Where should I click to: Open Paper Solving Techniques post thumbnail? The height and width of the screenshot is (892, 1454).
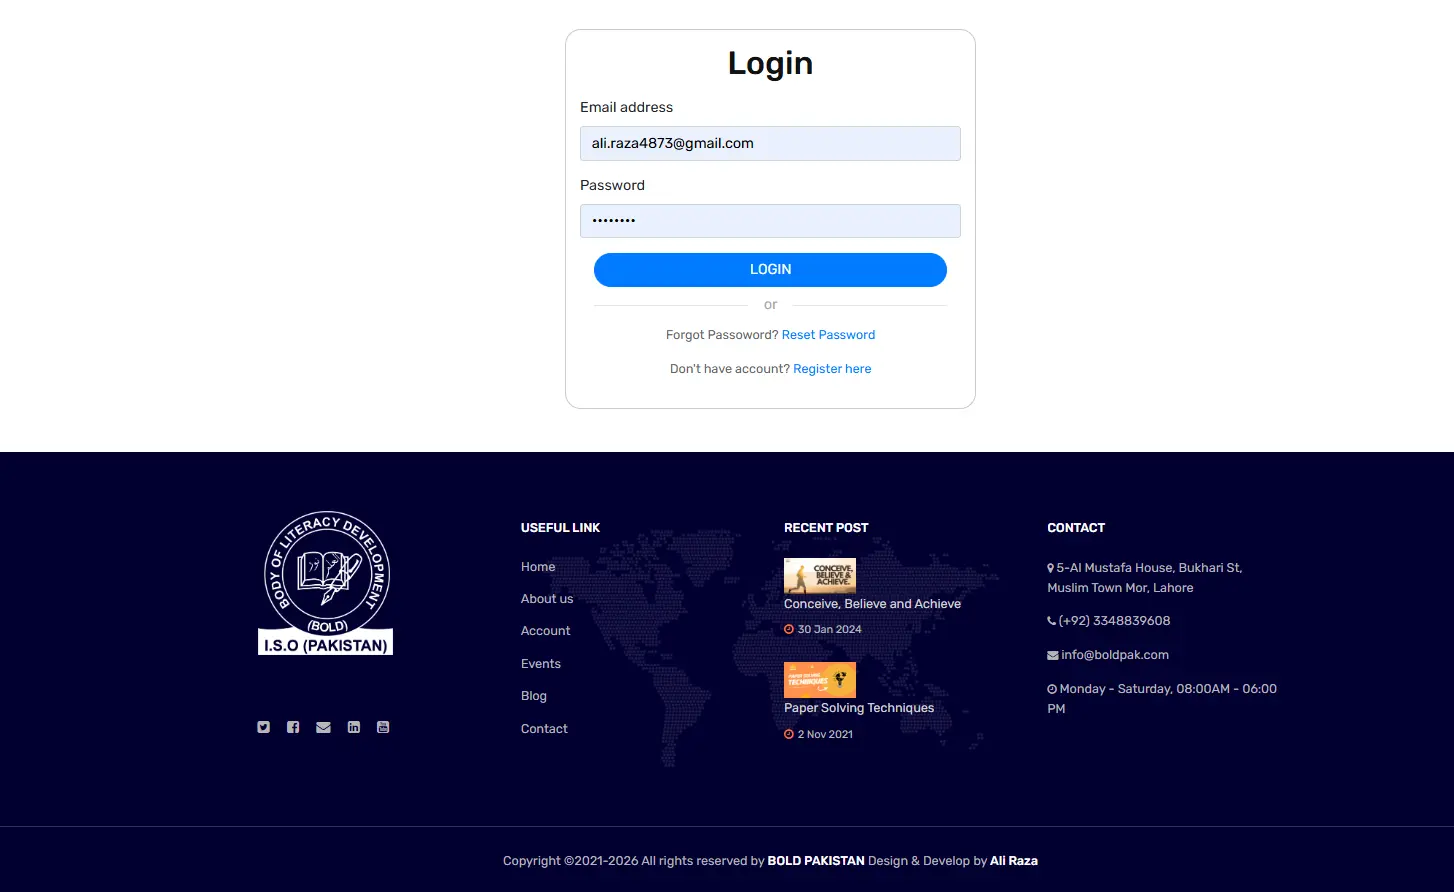(x=820, y=680)
